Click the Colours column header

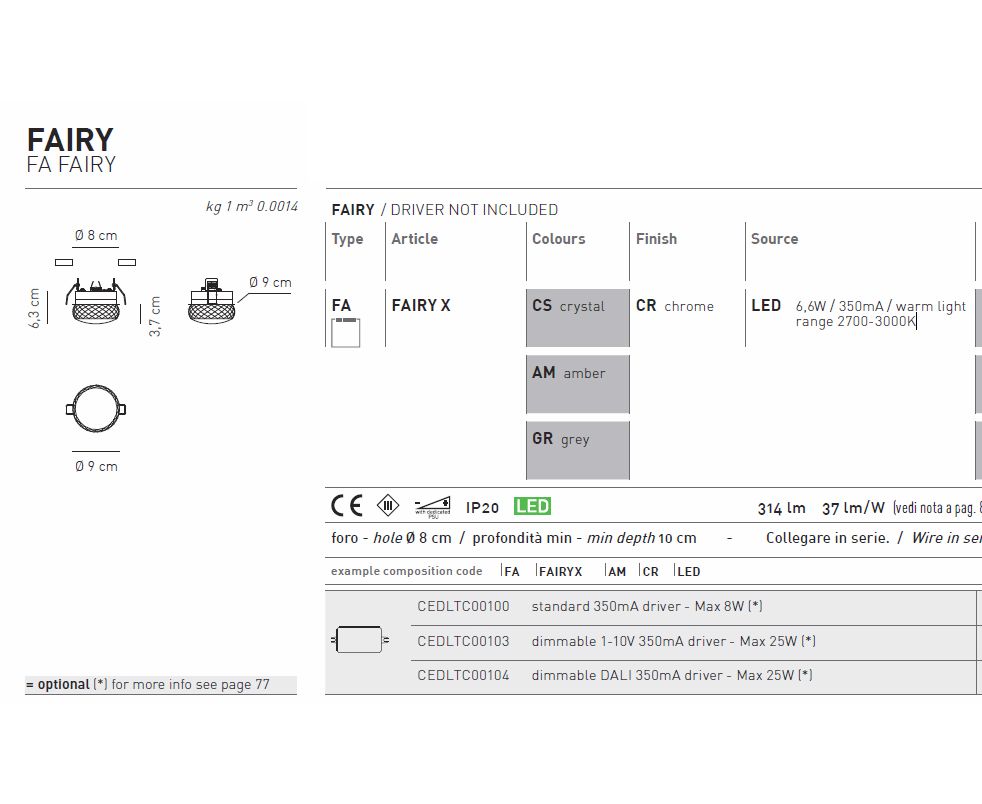(x=558, y=239)
